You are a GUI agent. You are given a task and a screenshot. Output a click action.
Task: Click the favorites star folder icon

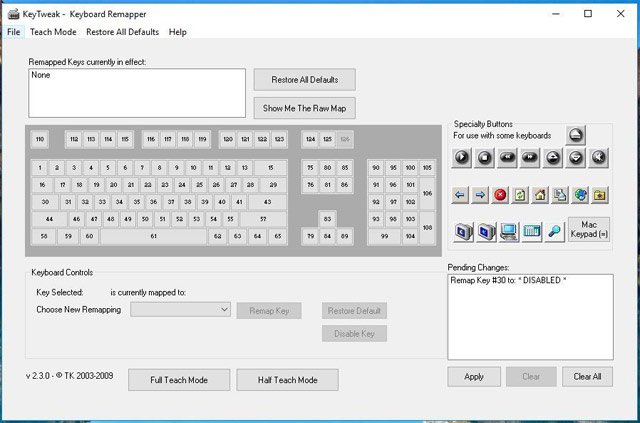599,195
